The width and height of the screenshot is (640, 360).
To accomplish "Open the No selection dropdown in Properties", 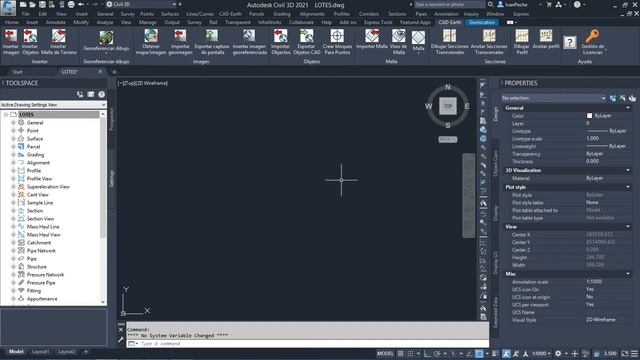I will tap(553, 98).
